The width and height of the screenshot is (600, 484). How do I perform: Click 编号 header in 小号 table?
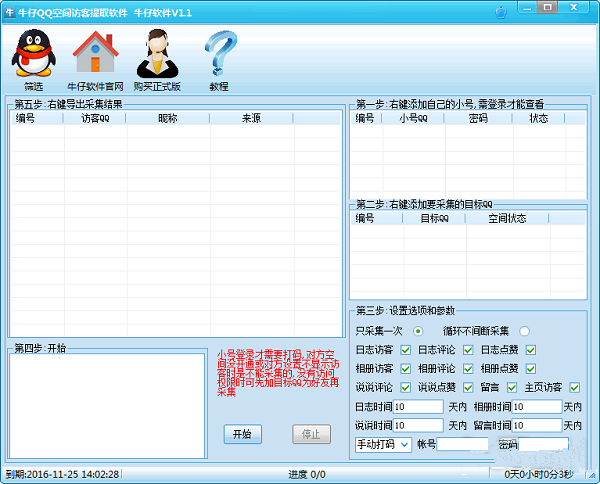(x=366, y=118)
